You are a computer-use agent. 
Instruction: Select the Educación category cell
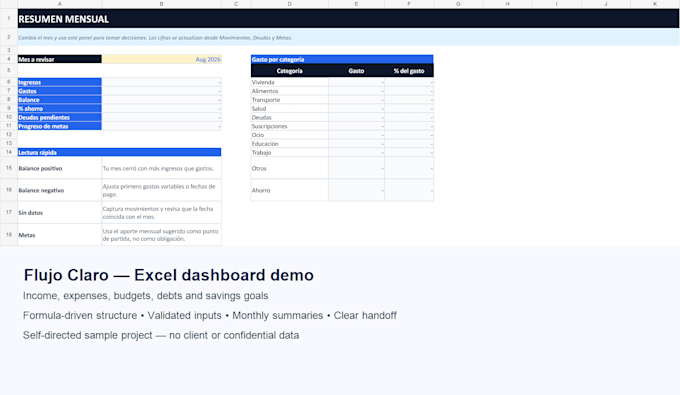290,144
